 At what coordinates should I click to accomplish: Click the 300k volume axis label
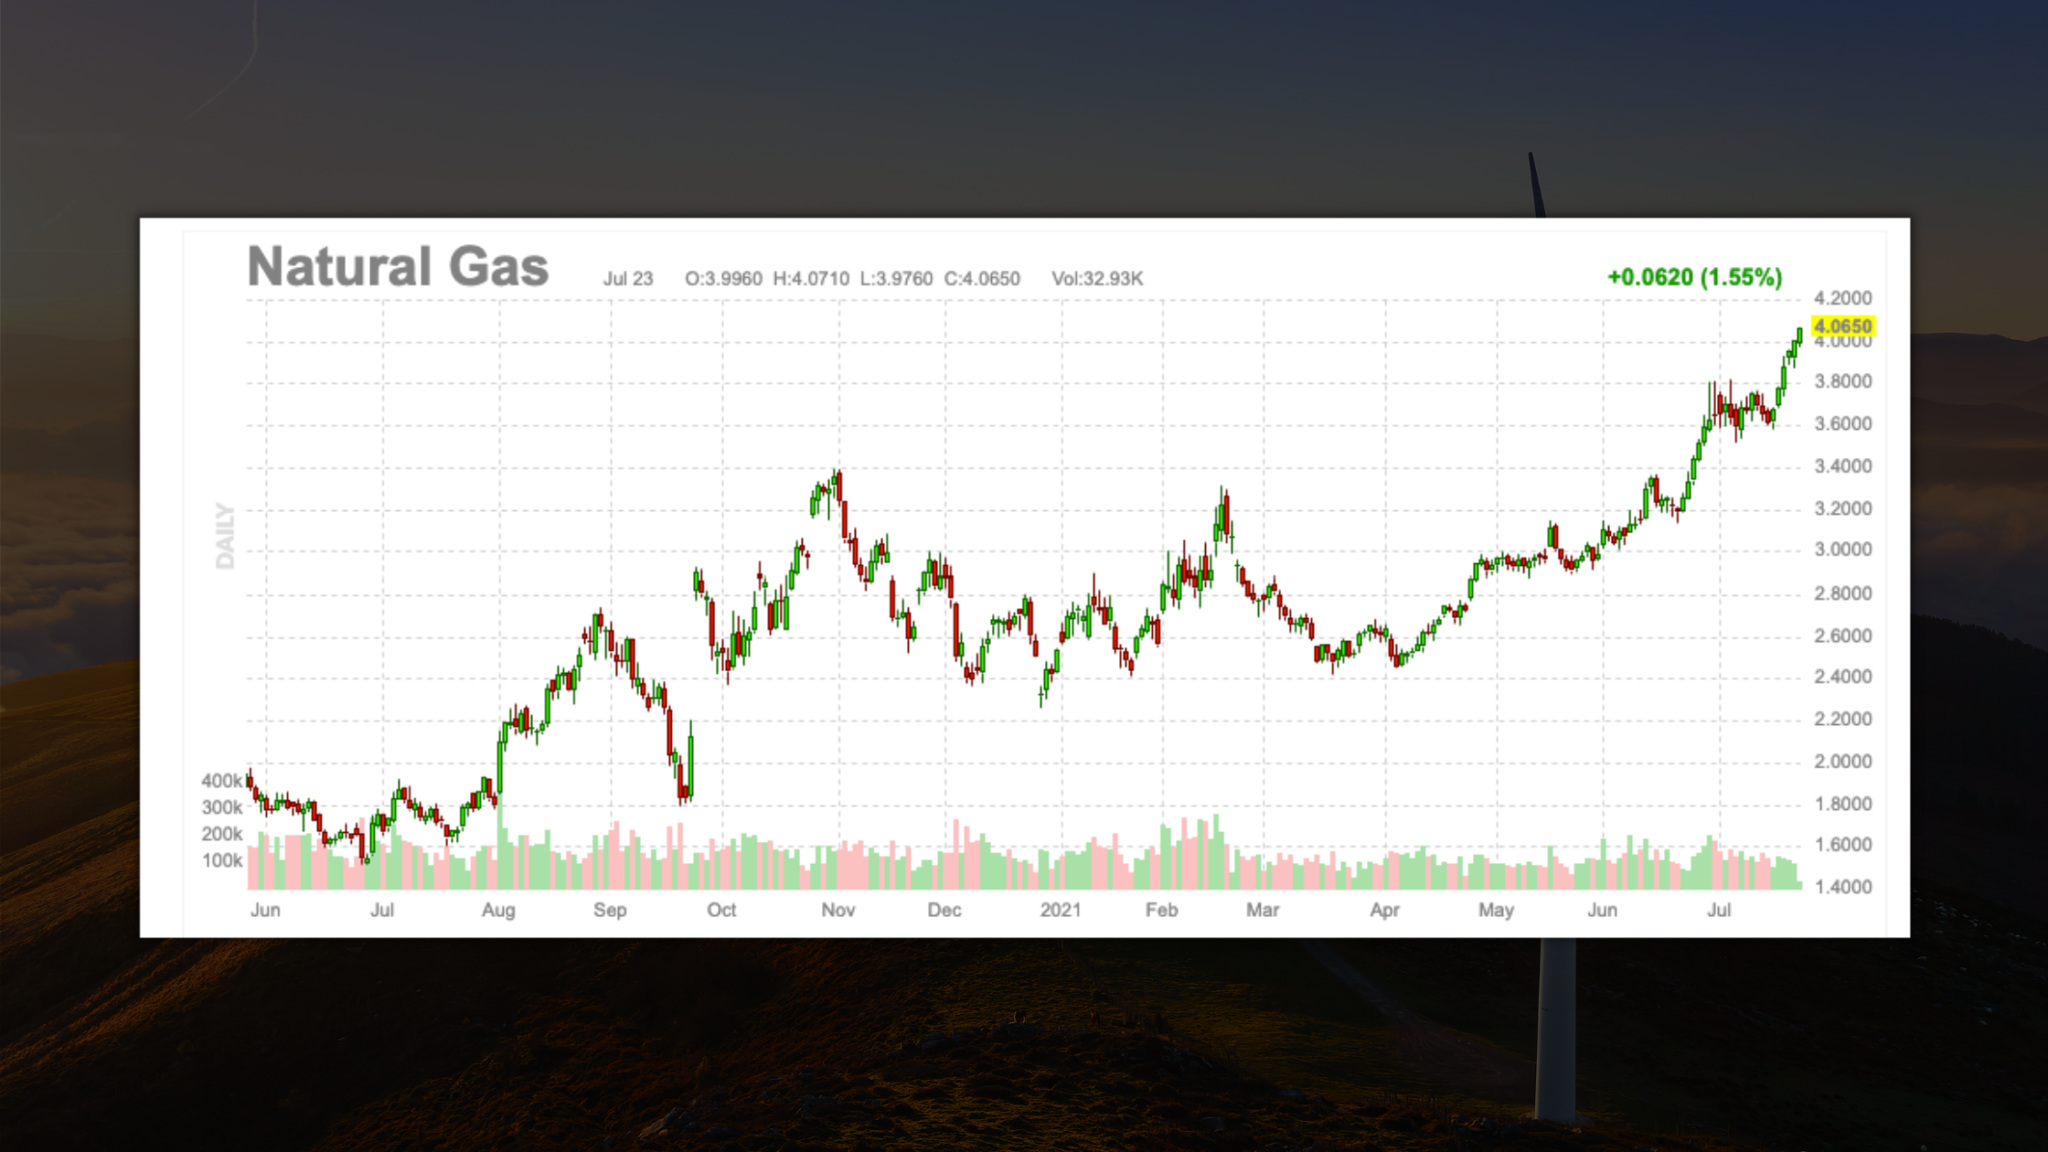[222, 807]
